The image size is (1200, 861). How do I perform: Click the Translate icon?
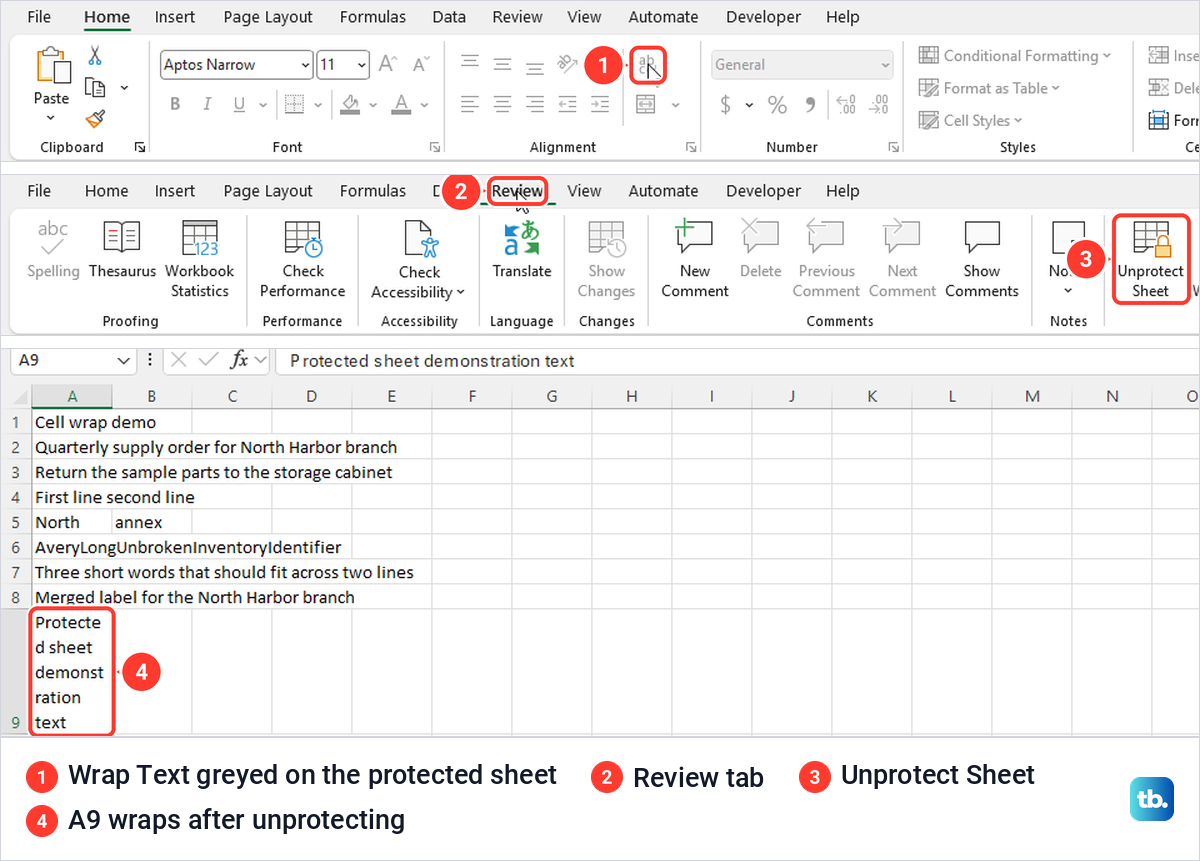tap(522, 250)
